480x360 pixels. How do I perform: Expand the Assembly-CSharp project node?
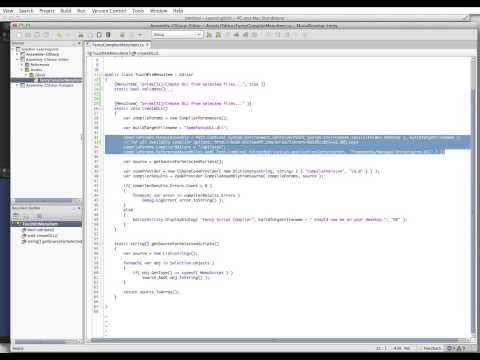(x=17, y=54)
